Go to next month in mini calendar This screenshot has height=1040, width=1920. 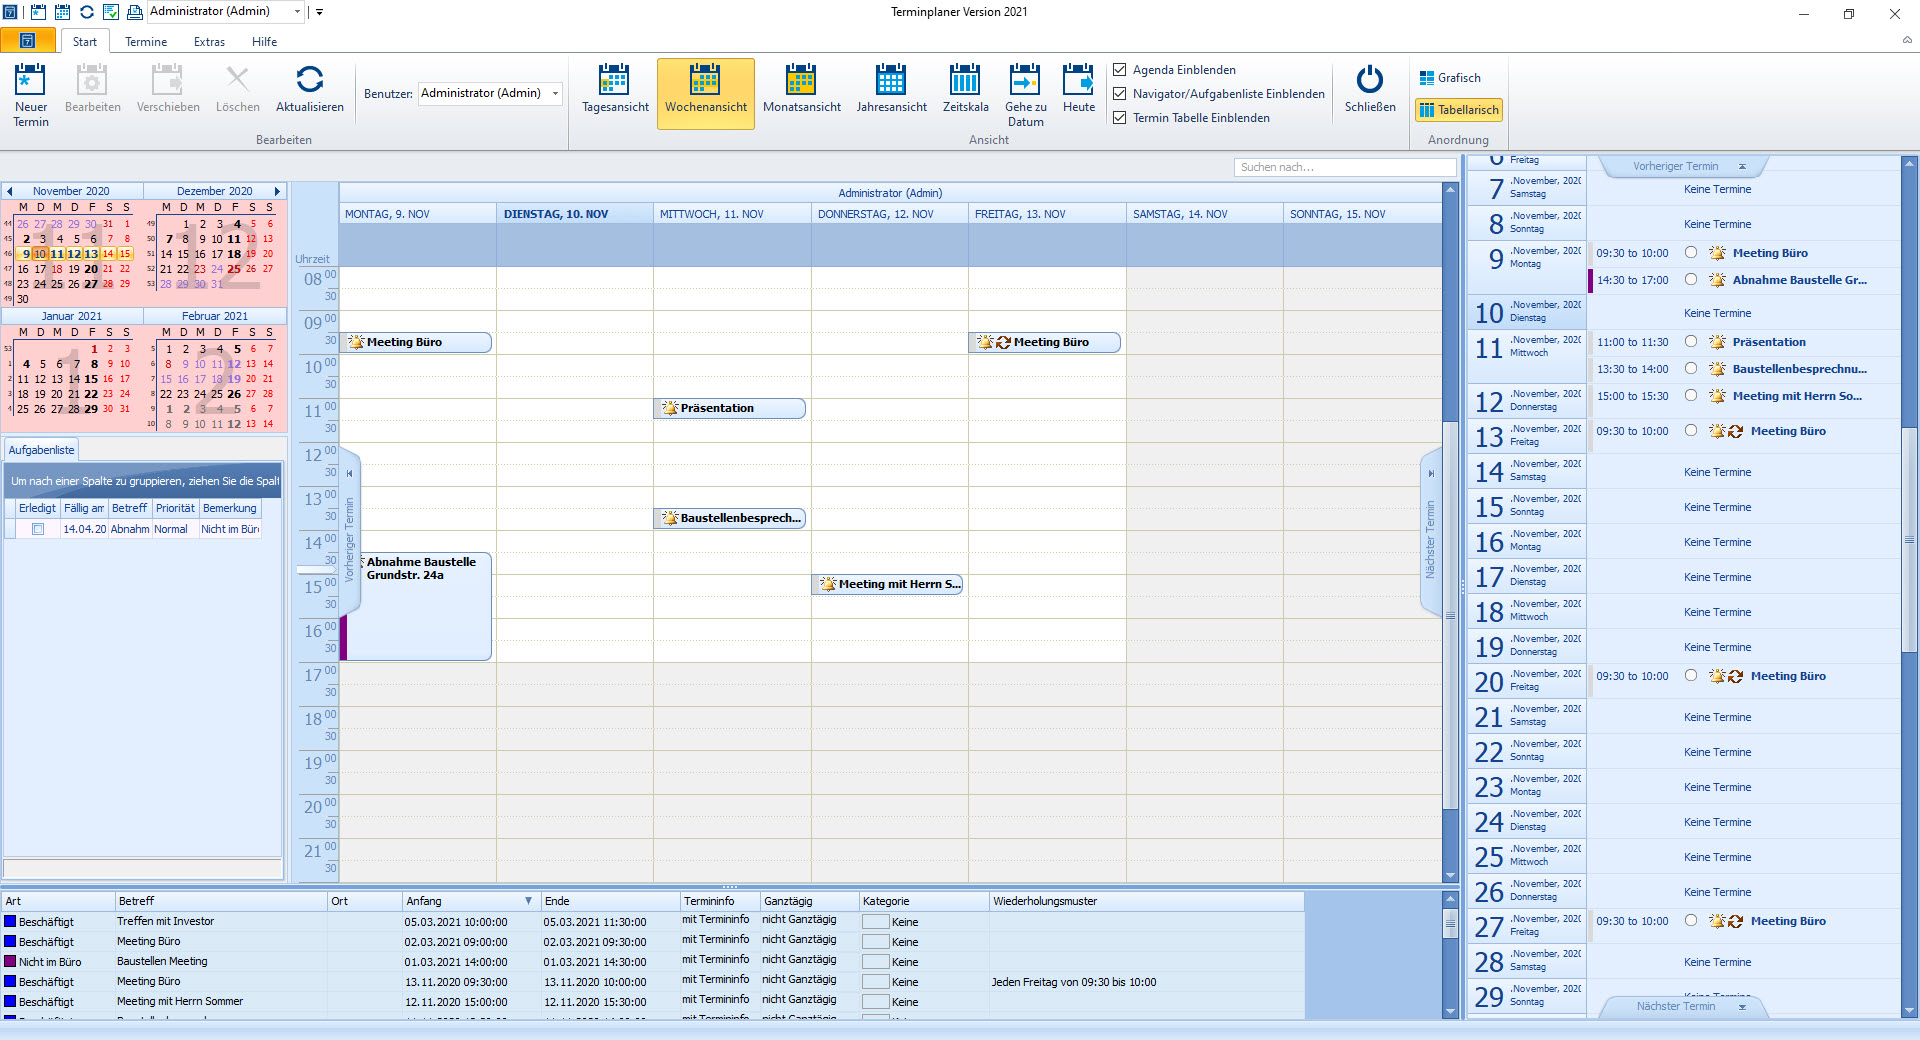[x=278, y=191]
